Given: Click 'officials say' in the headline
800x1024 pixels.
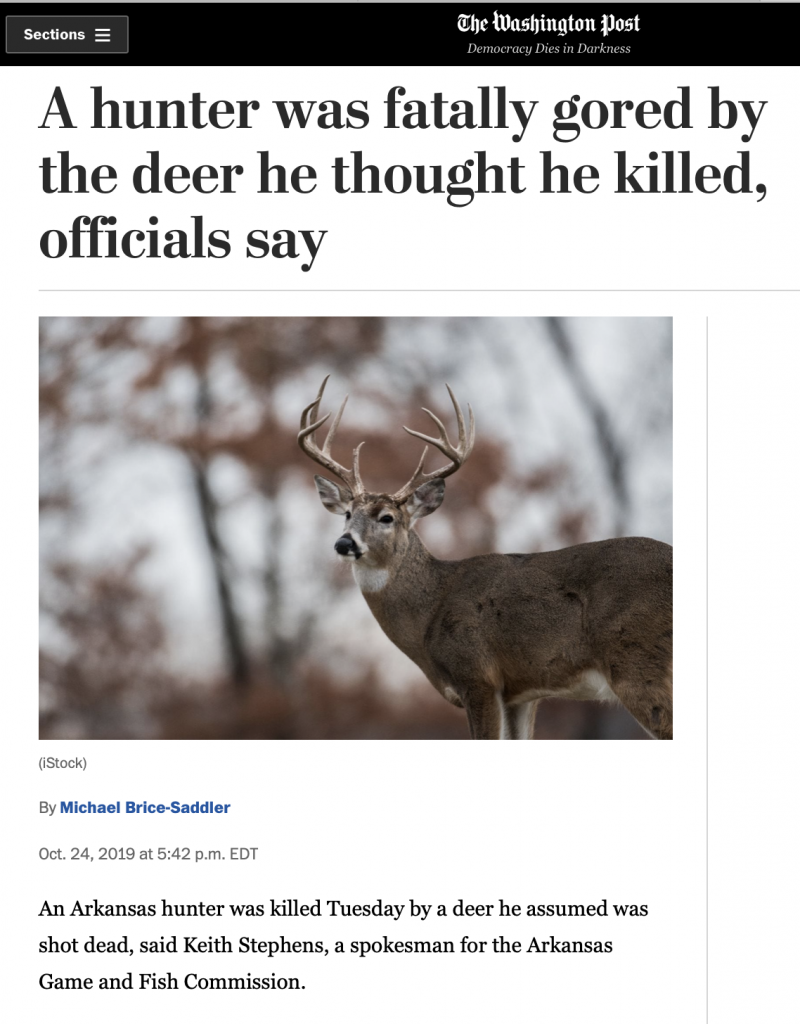Looking at the screenshot, I should click(x=182, y=240).
